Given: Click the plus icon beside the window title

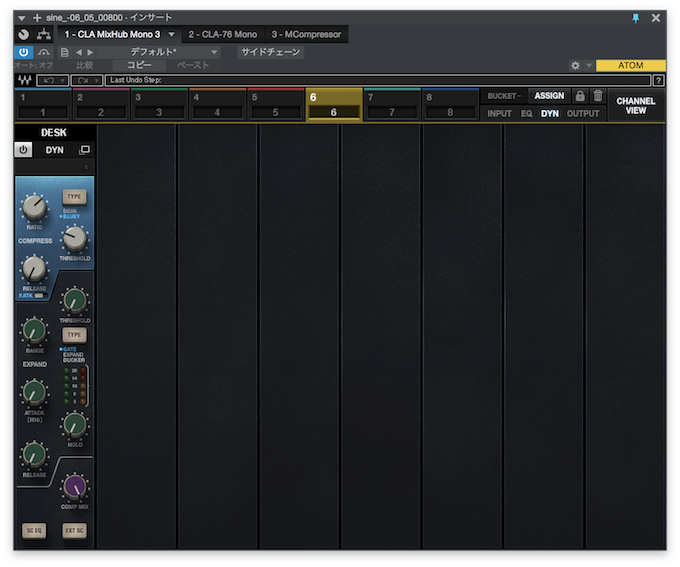Looking at the screenshot, I should 37,18.
